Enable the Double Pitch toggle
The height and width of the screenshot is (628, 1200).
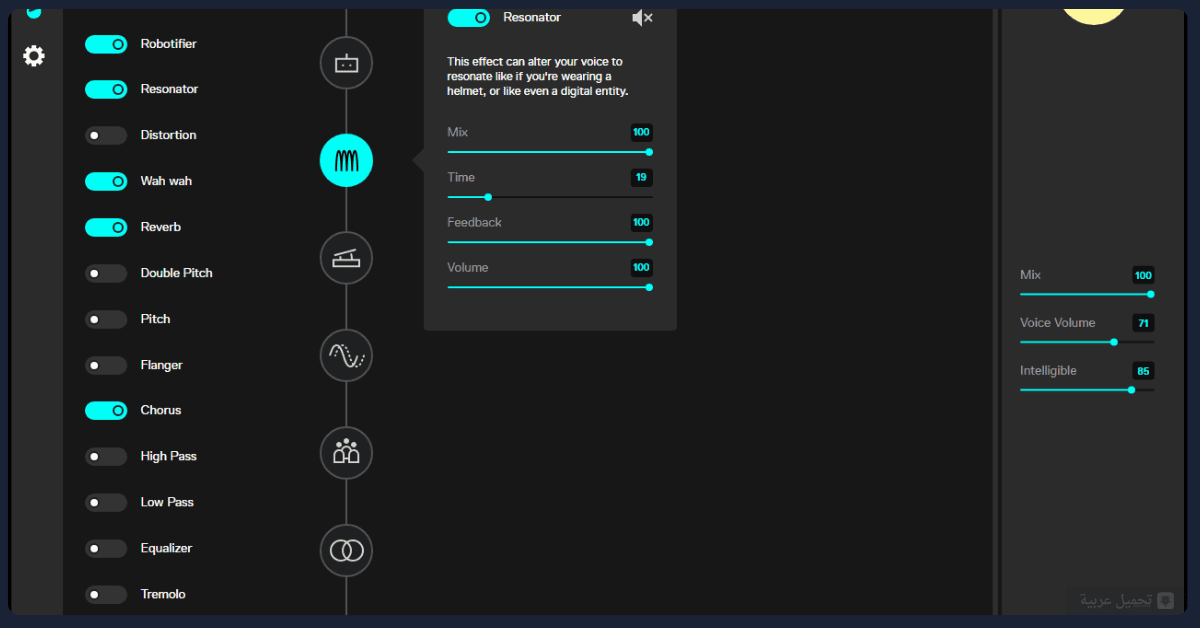(106, 273)
